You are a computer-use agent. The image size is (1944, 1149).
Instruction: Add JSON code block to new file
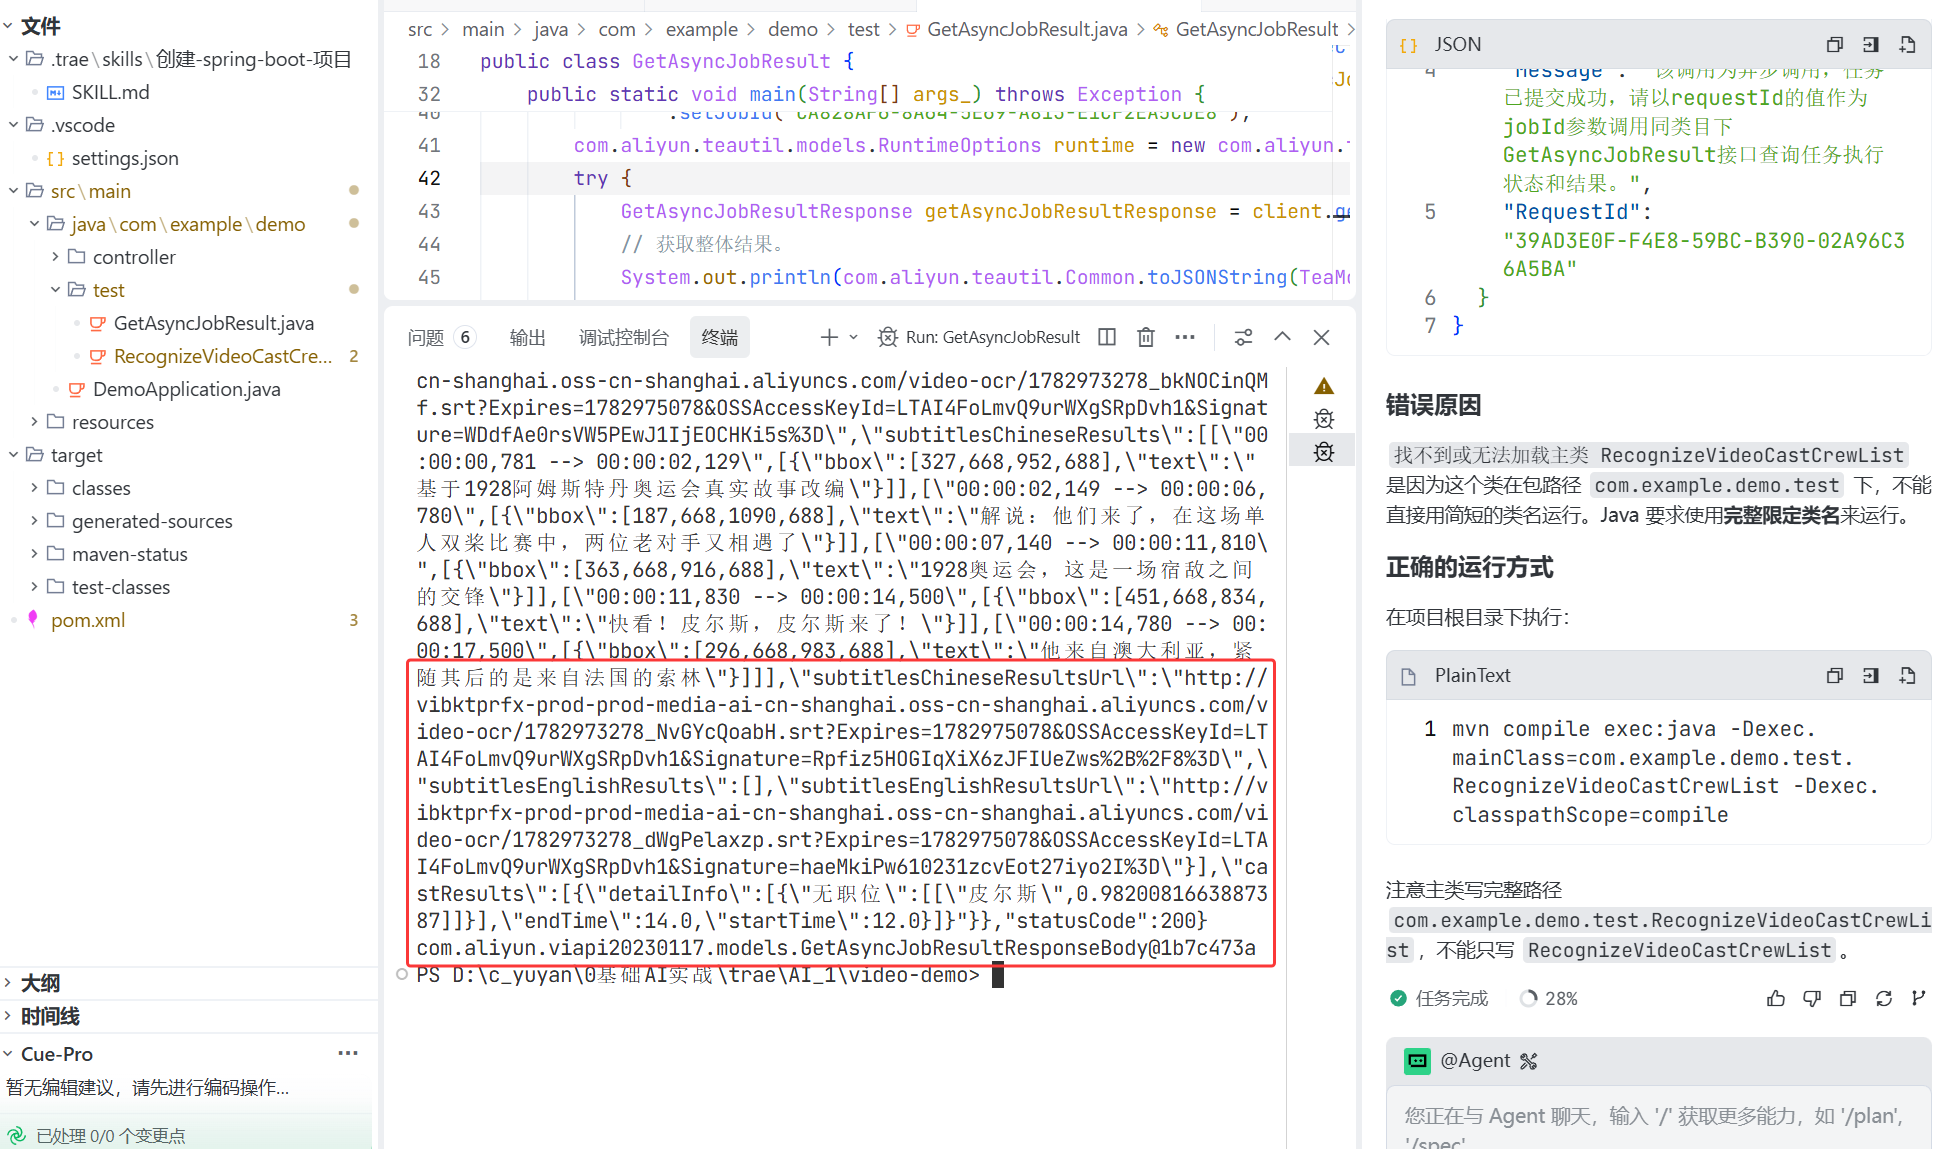1907,45
